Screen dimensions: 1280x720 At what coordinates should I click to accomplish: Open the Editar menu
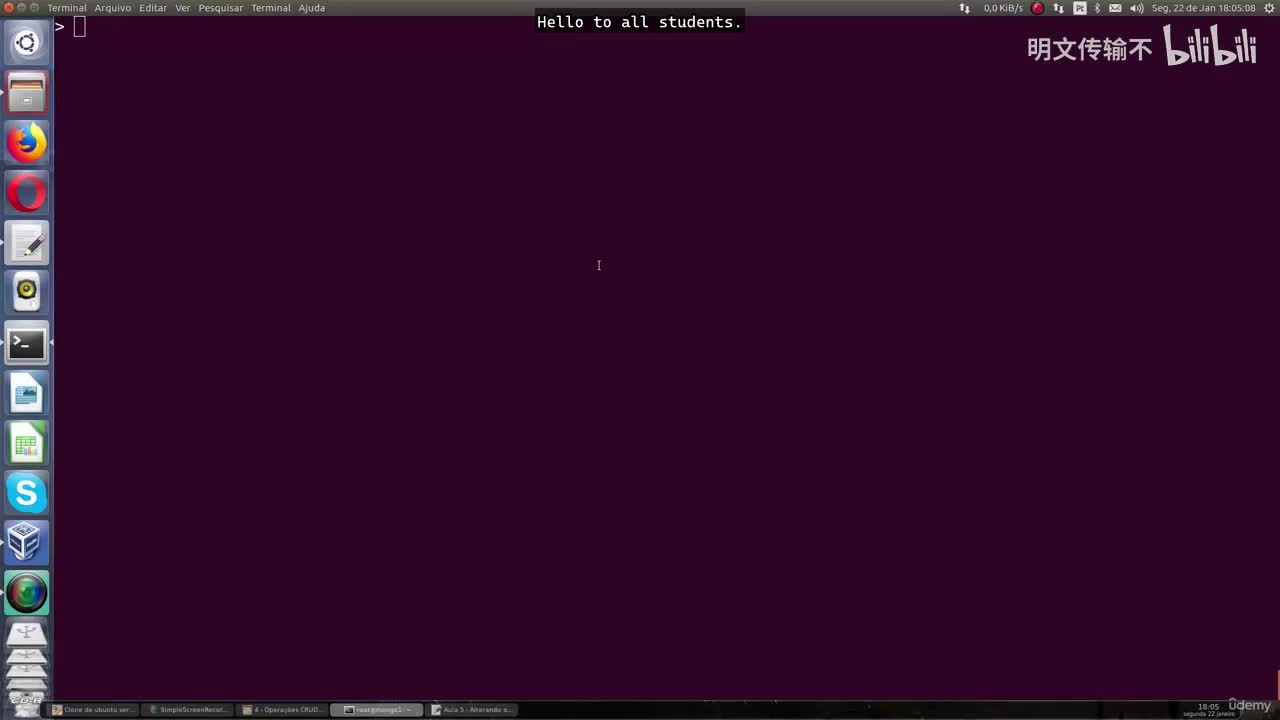pos(153,8)
